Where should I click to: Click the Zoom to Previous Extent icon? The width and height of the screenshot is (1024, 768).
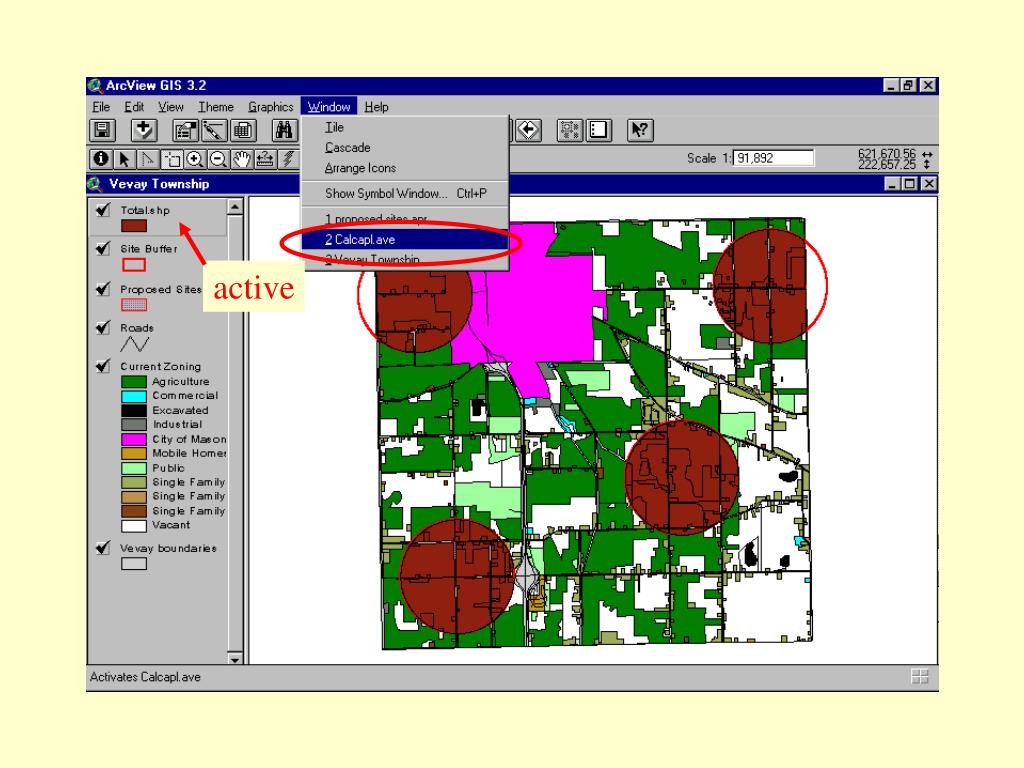528,131
